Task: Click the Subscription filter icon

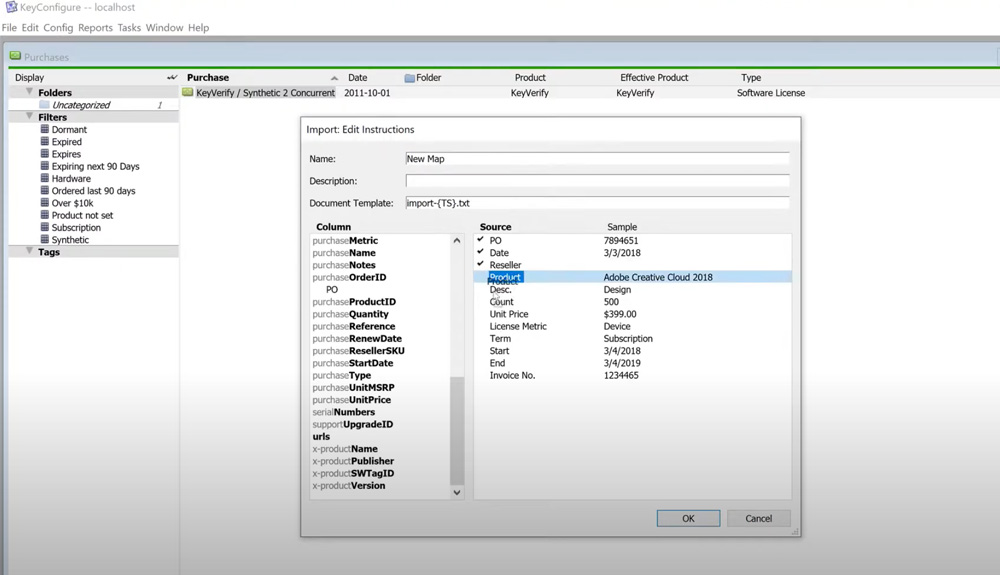Action: (45, 227)
